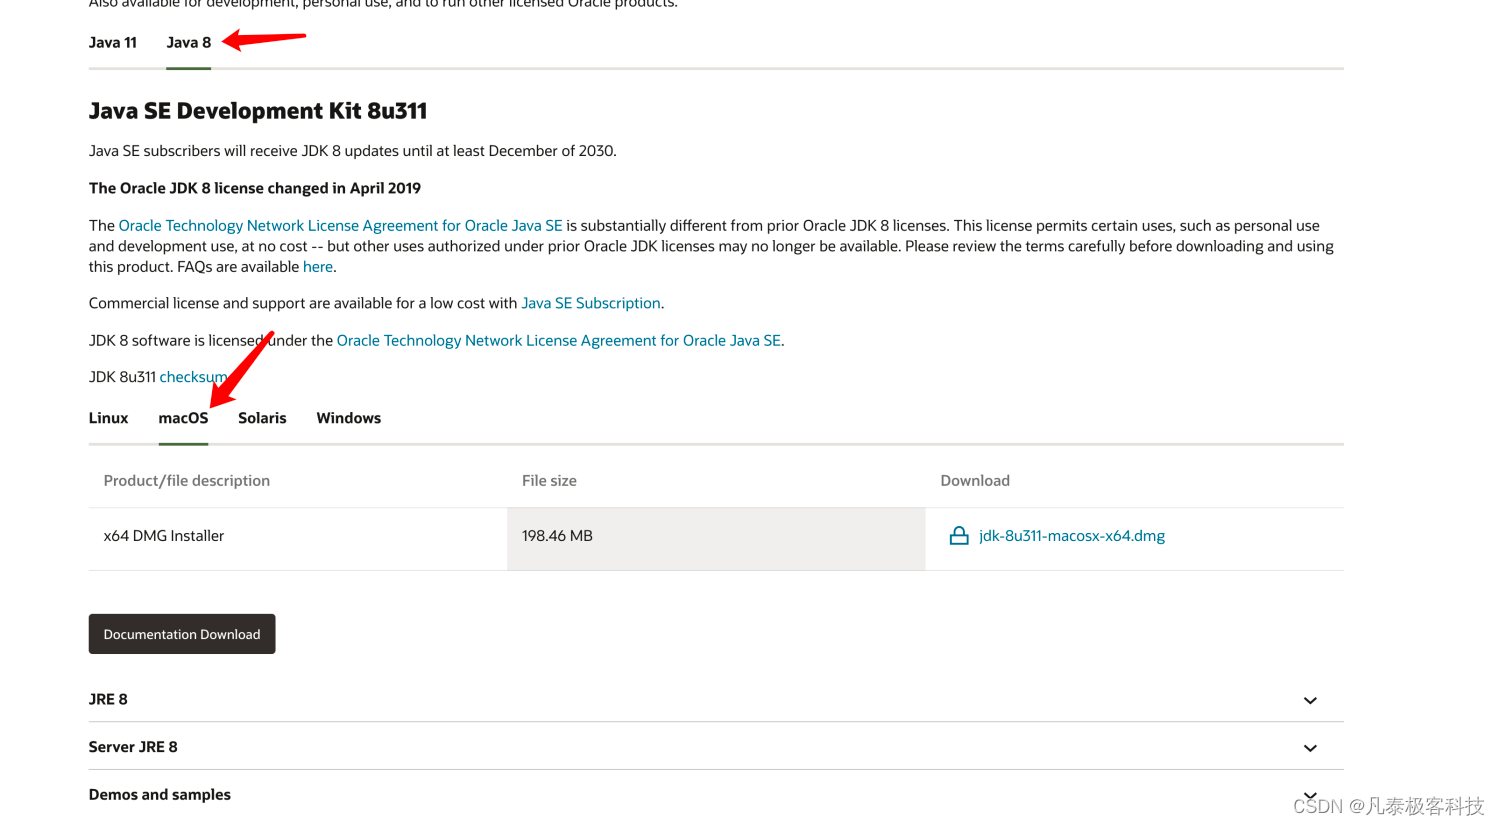Open the Java SE Subscription link
This screenshot has width=1500, height=825.
(x=591, y=303)
